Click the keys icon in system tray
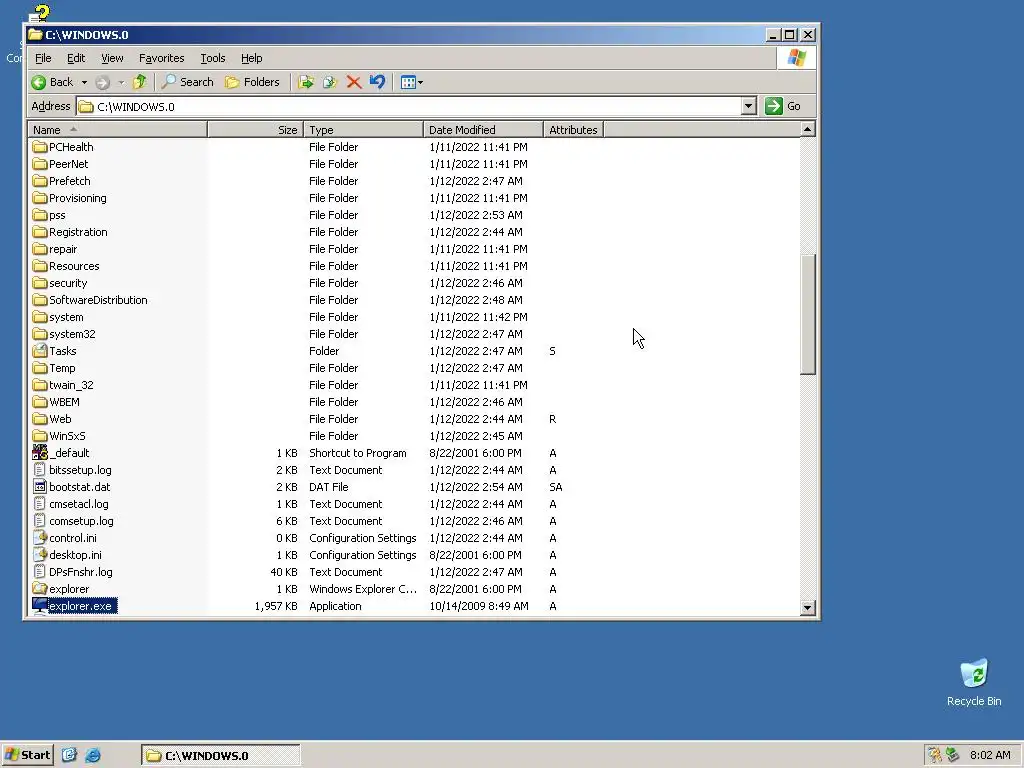 [935, 755]
